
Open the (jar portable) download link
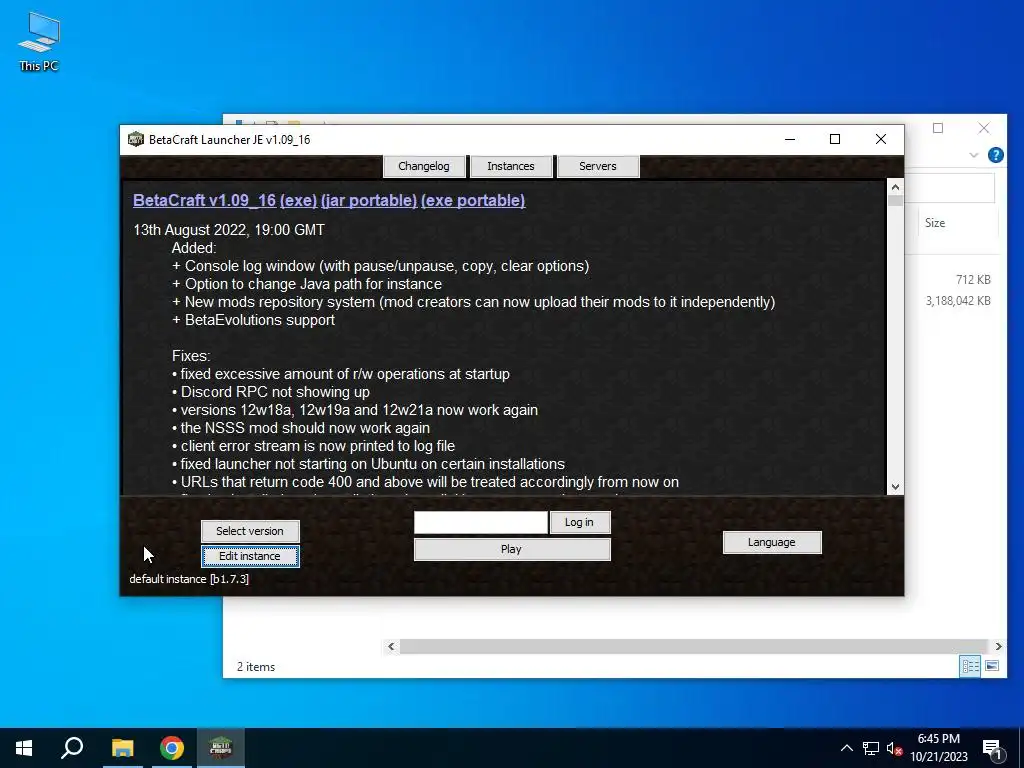point(369,200)
